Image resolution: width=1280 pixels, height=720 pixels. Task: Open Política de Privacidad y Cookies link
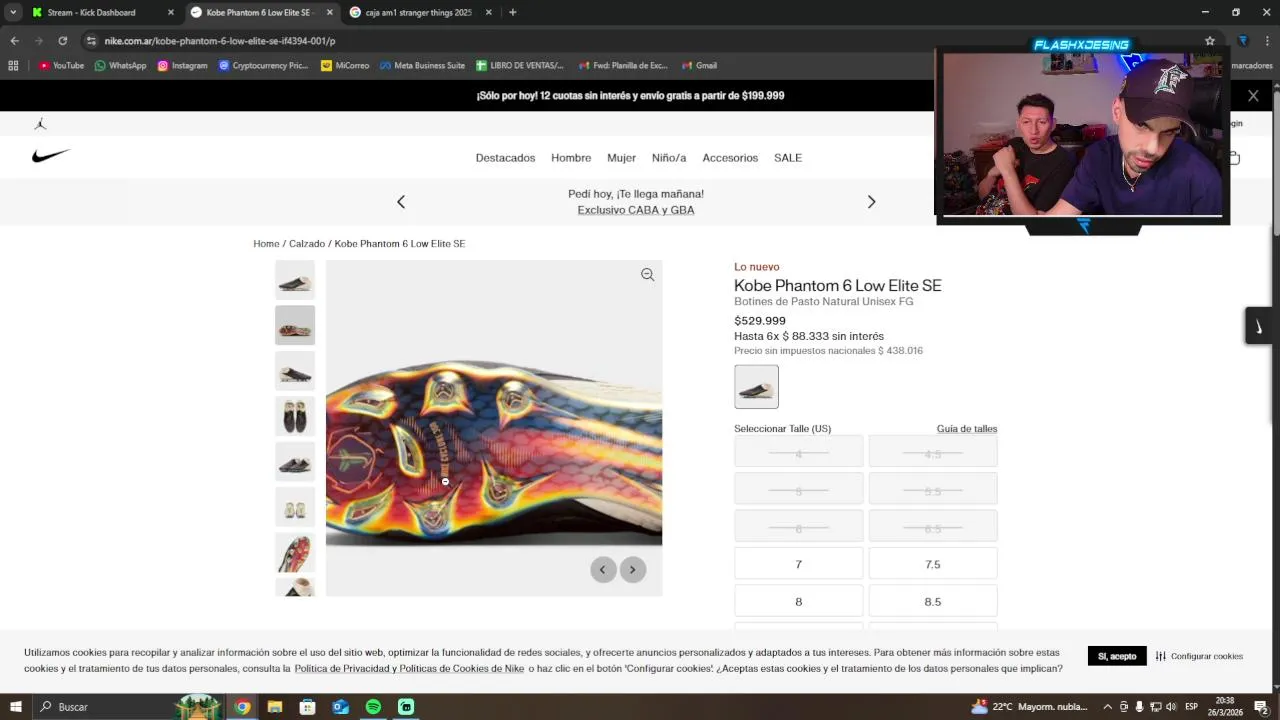409,669
